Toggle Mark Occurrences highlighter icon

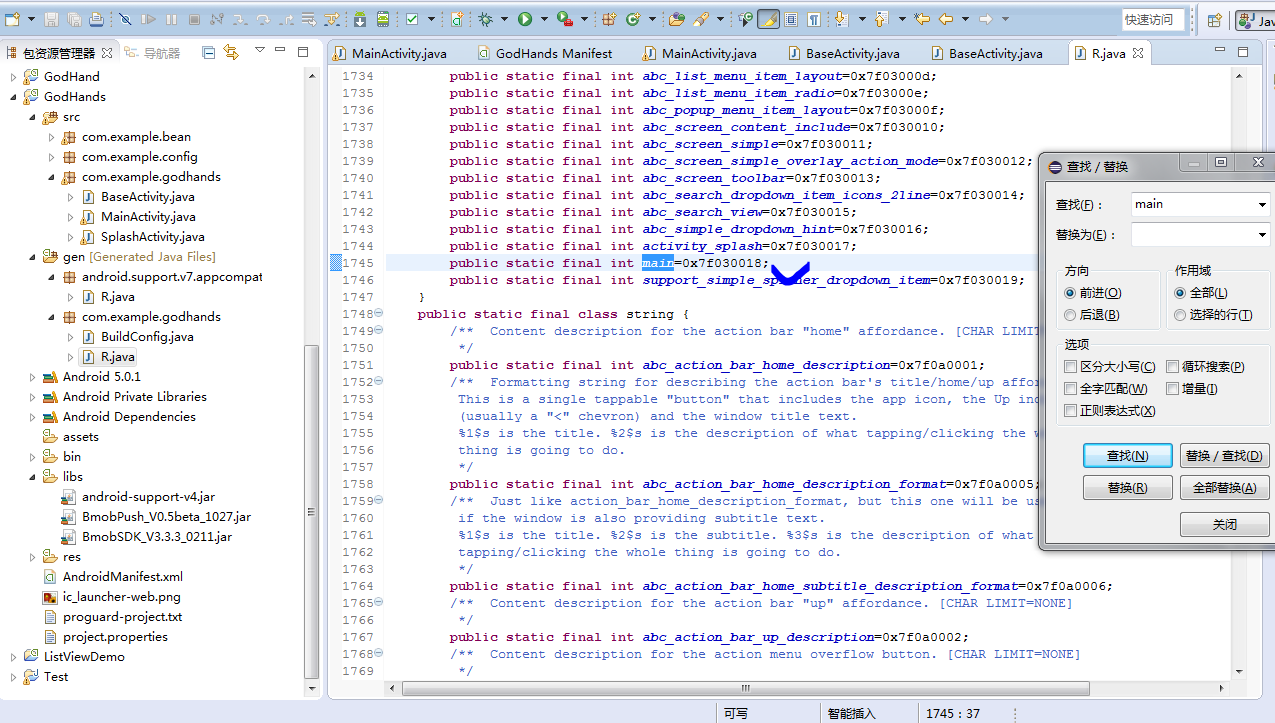point(768,19)
